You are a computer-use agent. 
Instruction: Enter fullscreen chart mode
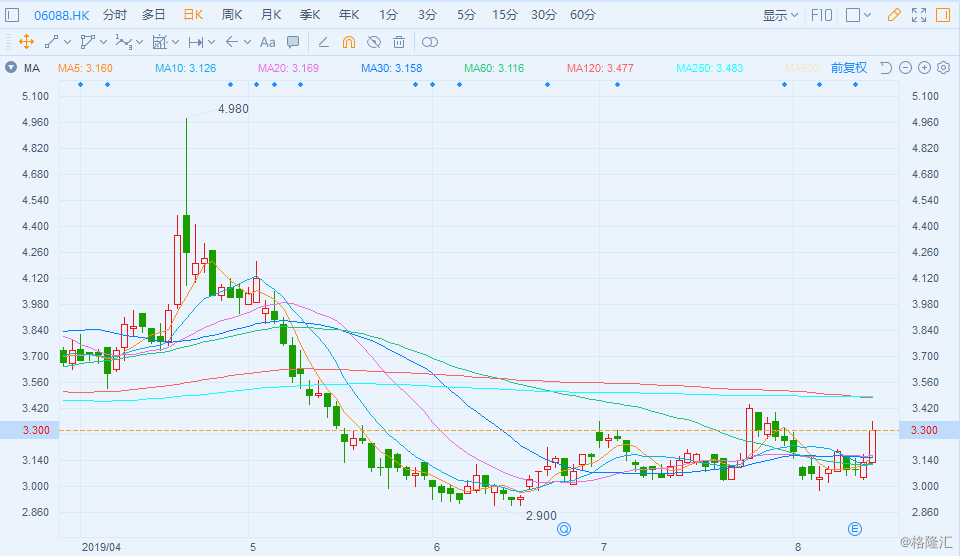[x=919, y=15]
